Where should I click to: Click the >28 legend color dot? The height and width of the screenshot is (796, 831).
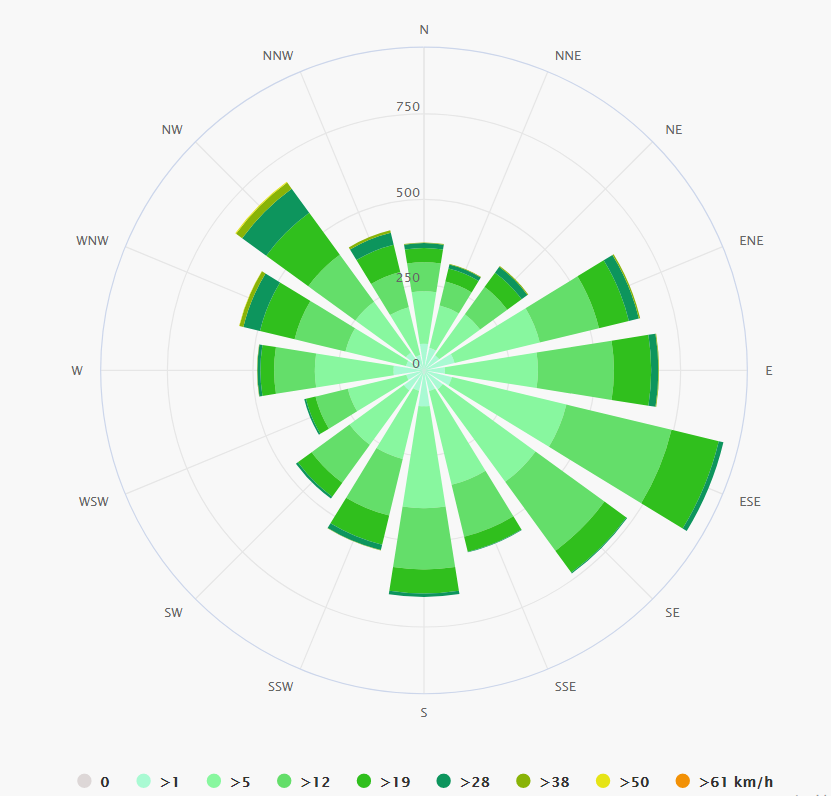[444, 781]
